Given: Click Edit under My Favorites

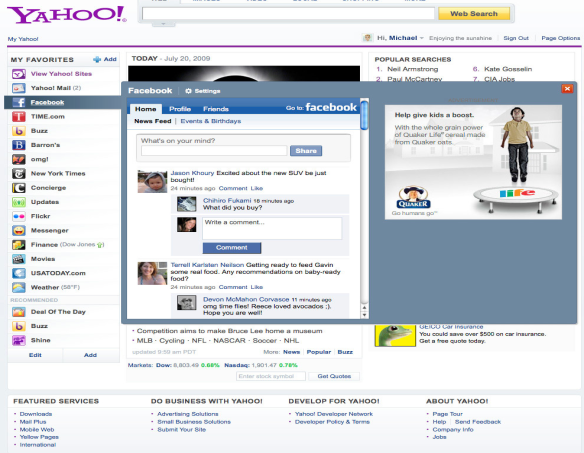Looking at the screenshot, I should point(35,355).
